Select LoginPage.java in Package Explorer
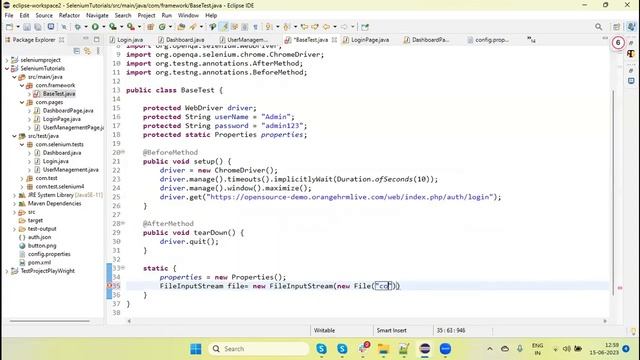Viewport: 640px width, 360px height. click(x=61, y=119)
